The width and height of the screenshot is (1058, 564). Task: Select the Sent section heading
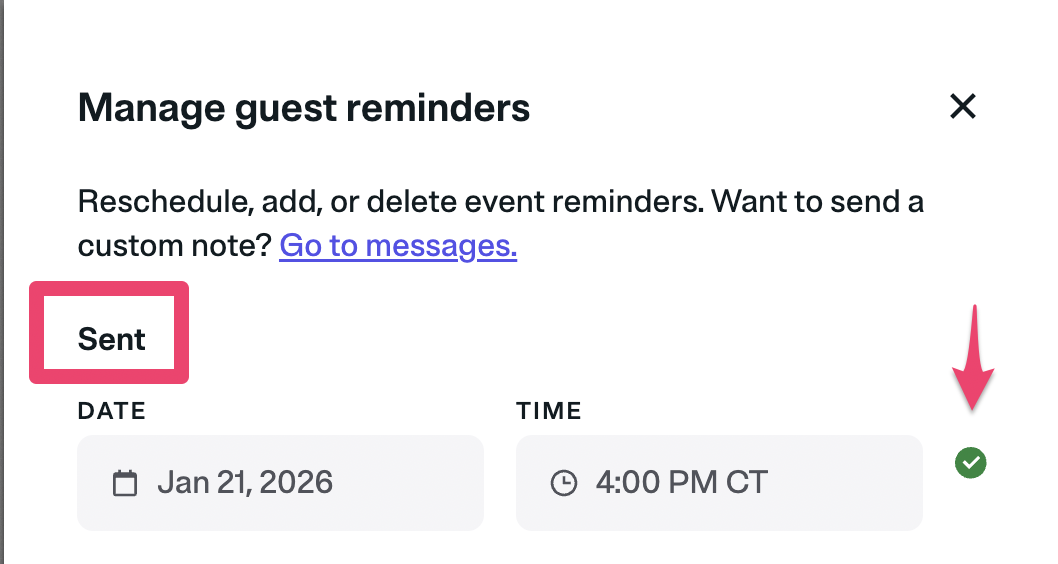[112, 339]
